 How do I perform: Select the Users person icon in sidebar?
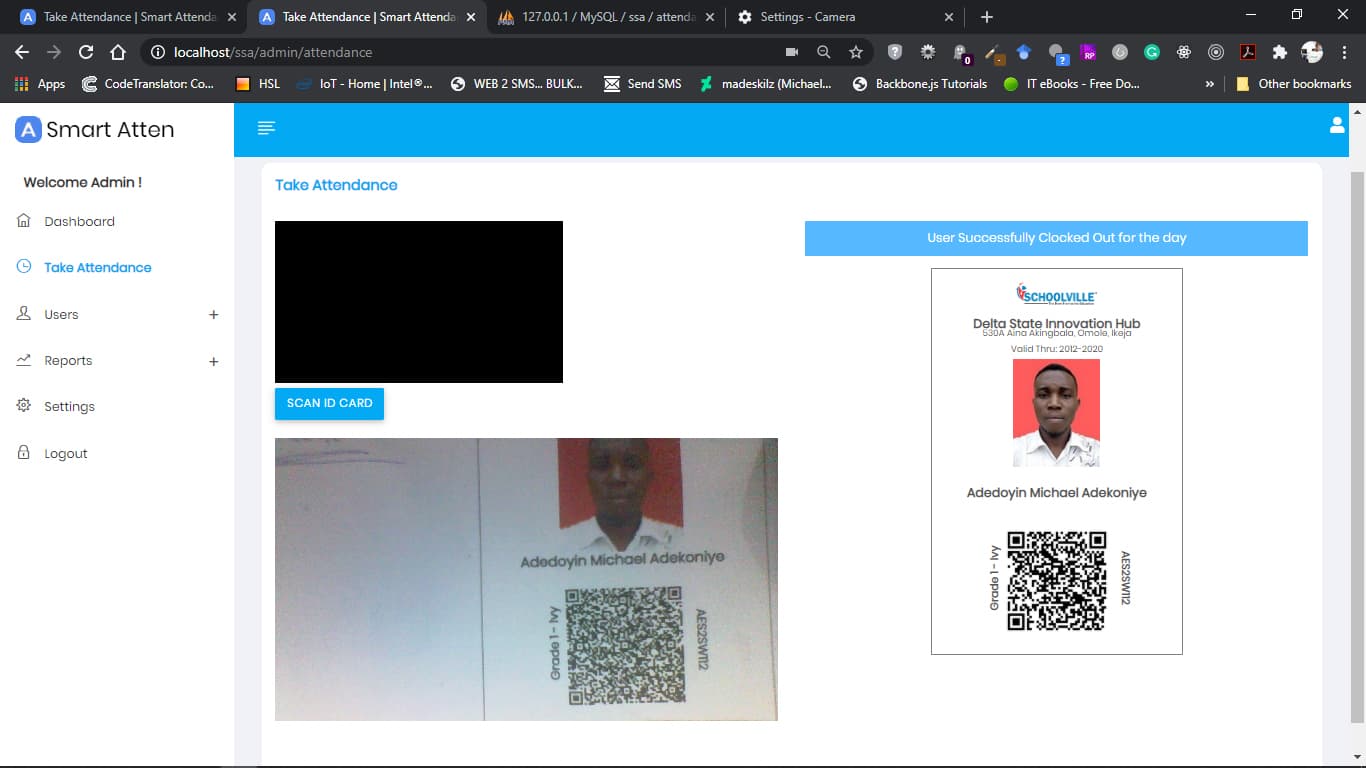23,314
